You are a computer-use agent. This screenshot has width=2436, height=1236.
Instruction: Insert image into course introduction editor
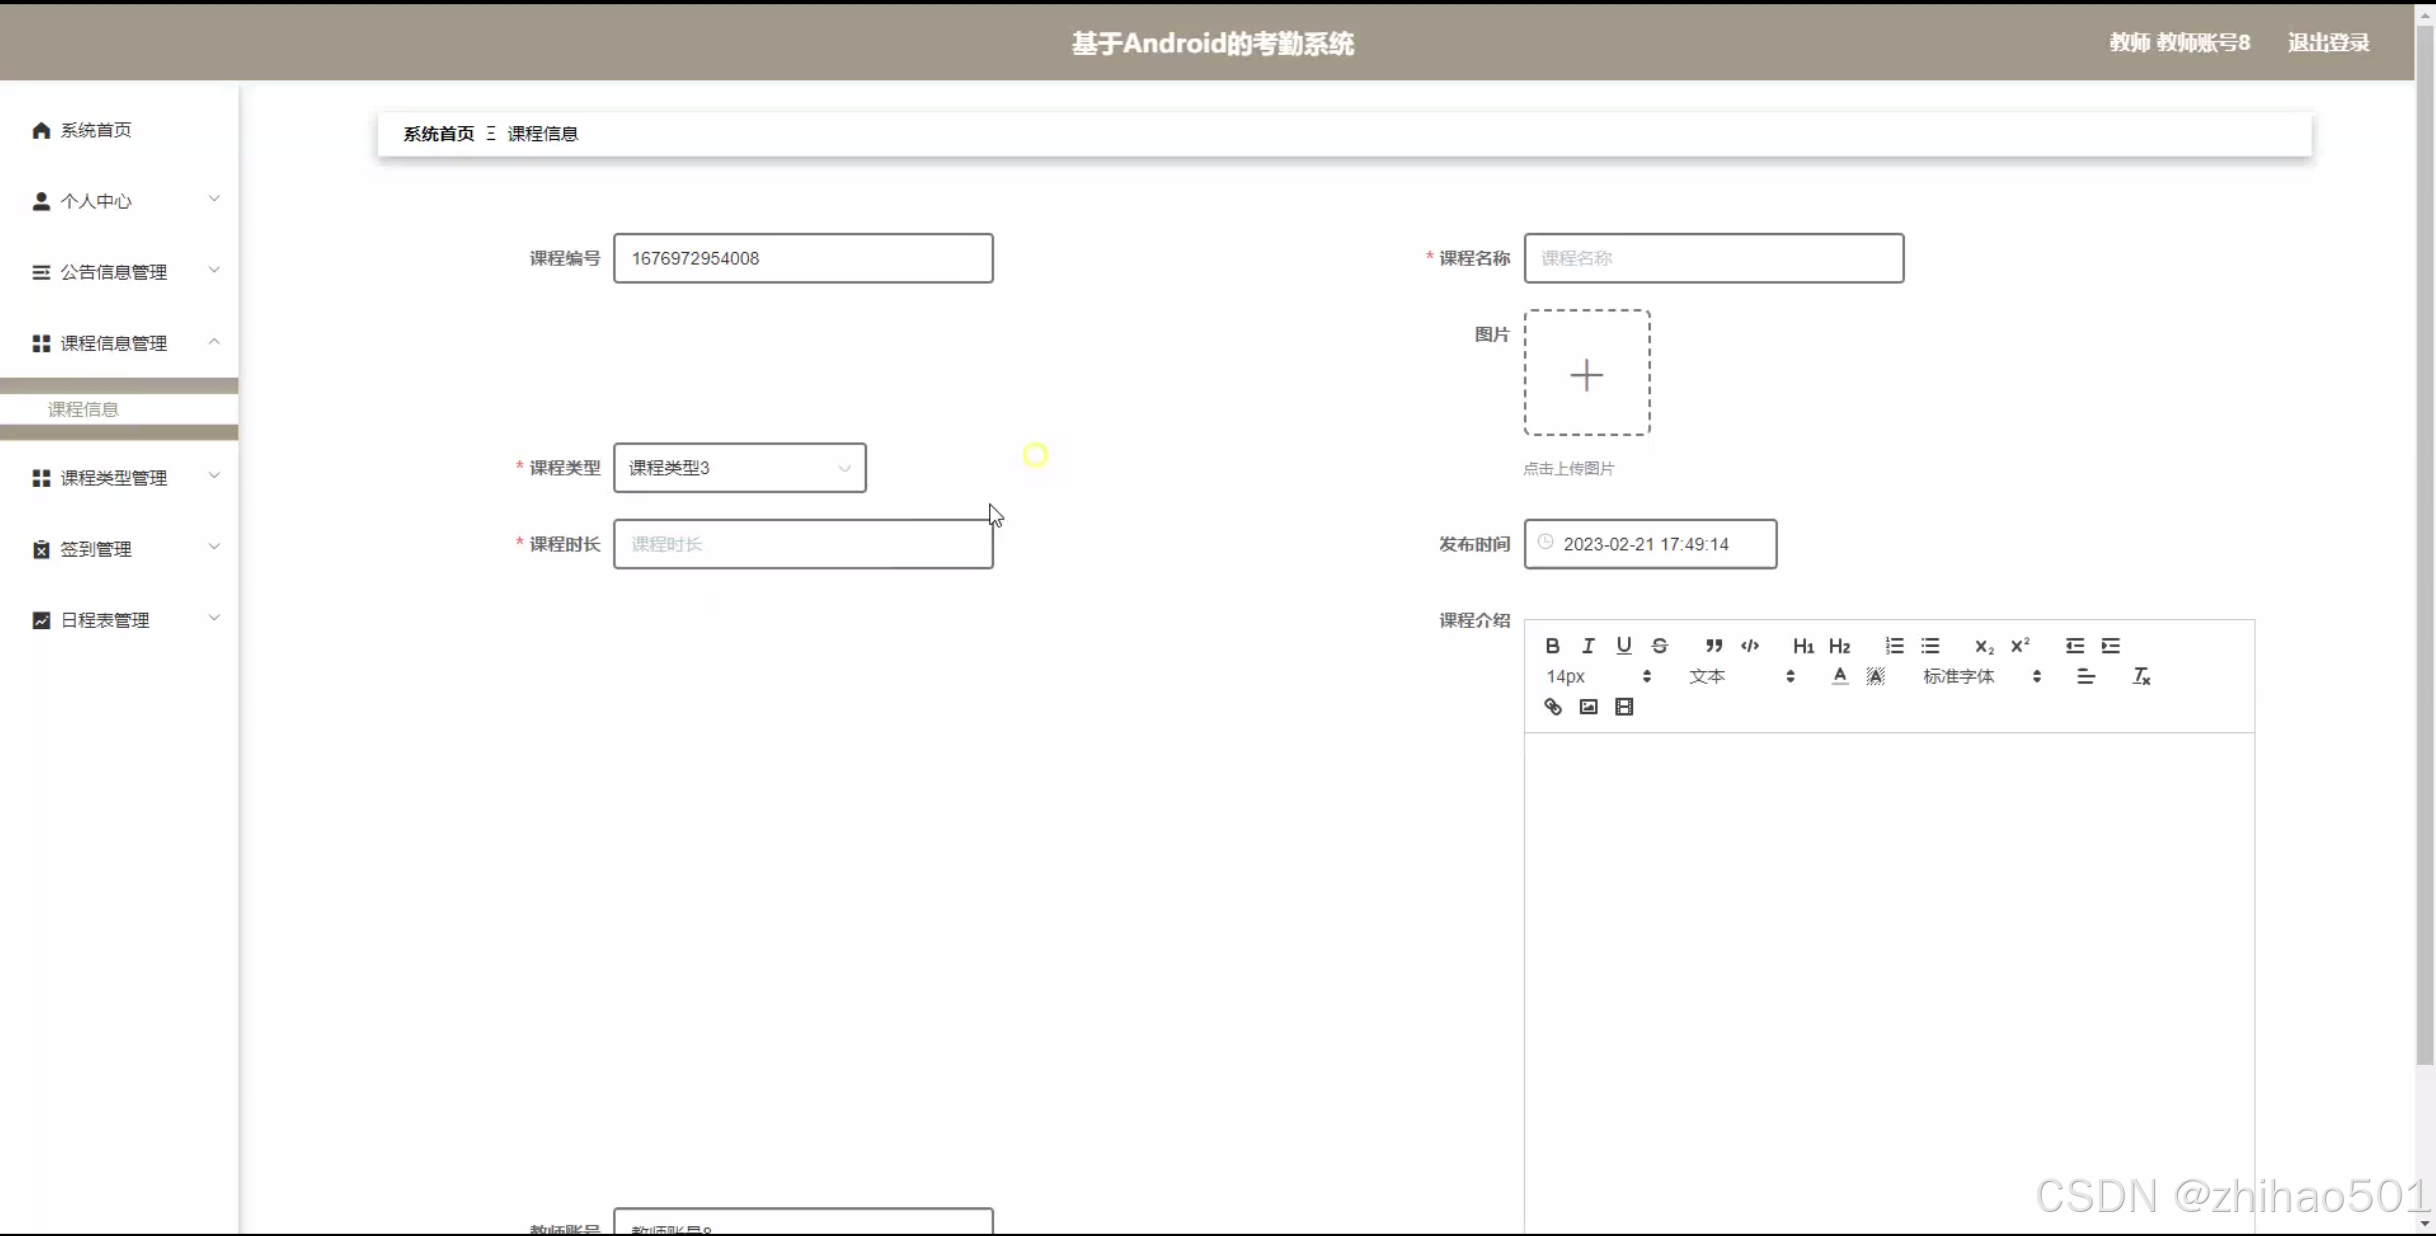click(x=1588, y=707)
